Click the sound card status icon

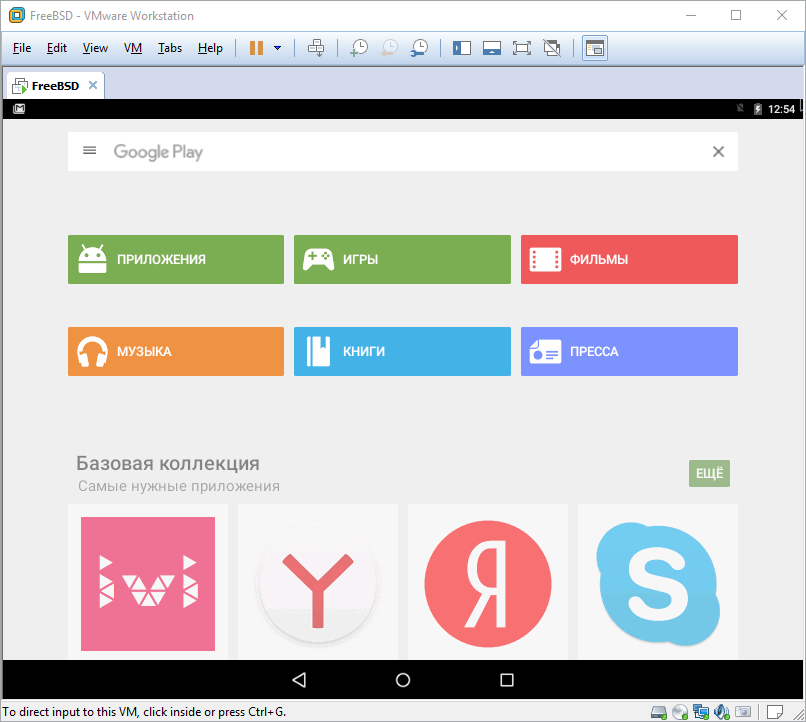[x=722, y=712]
